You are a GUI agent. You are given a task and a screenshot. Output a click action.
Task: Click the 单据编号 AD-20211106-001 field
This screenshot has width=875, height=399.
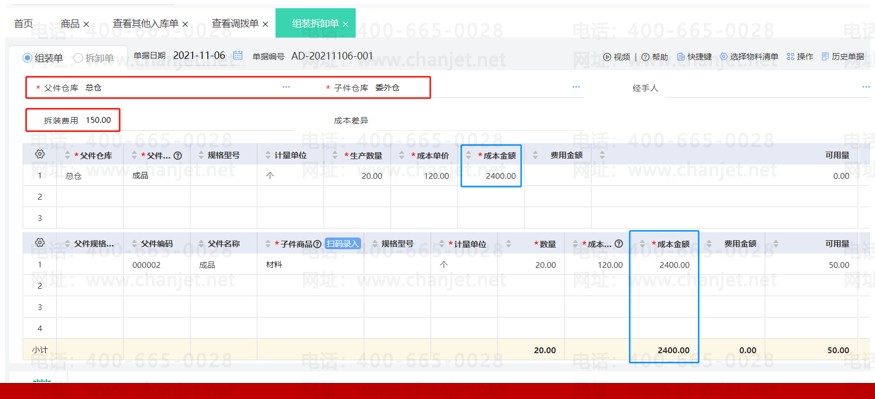(x=332, y=56)
